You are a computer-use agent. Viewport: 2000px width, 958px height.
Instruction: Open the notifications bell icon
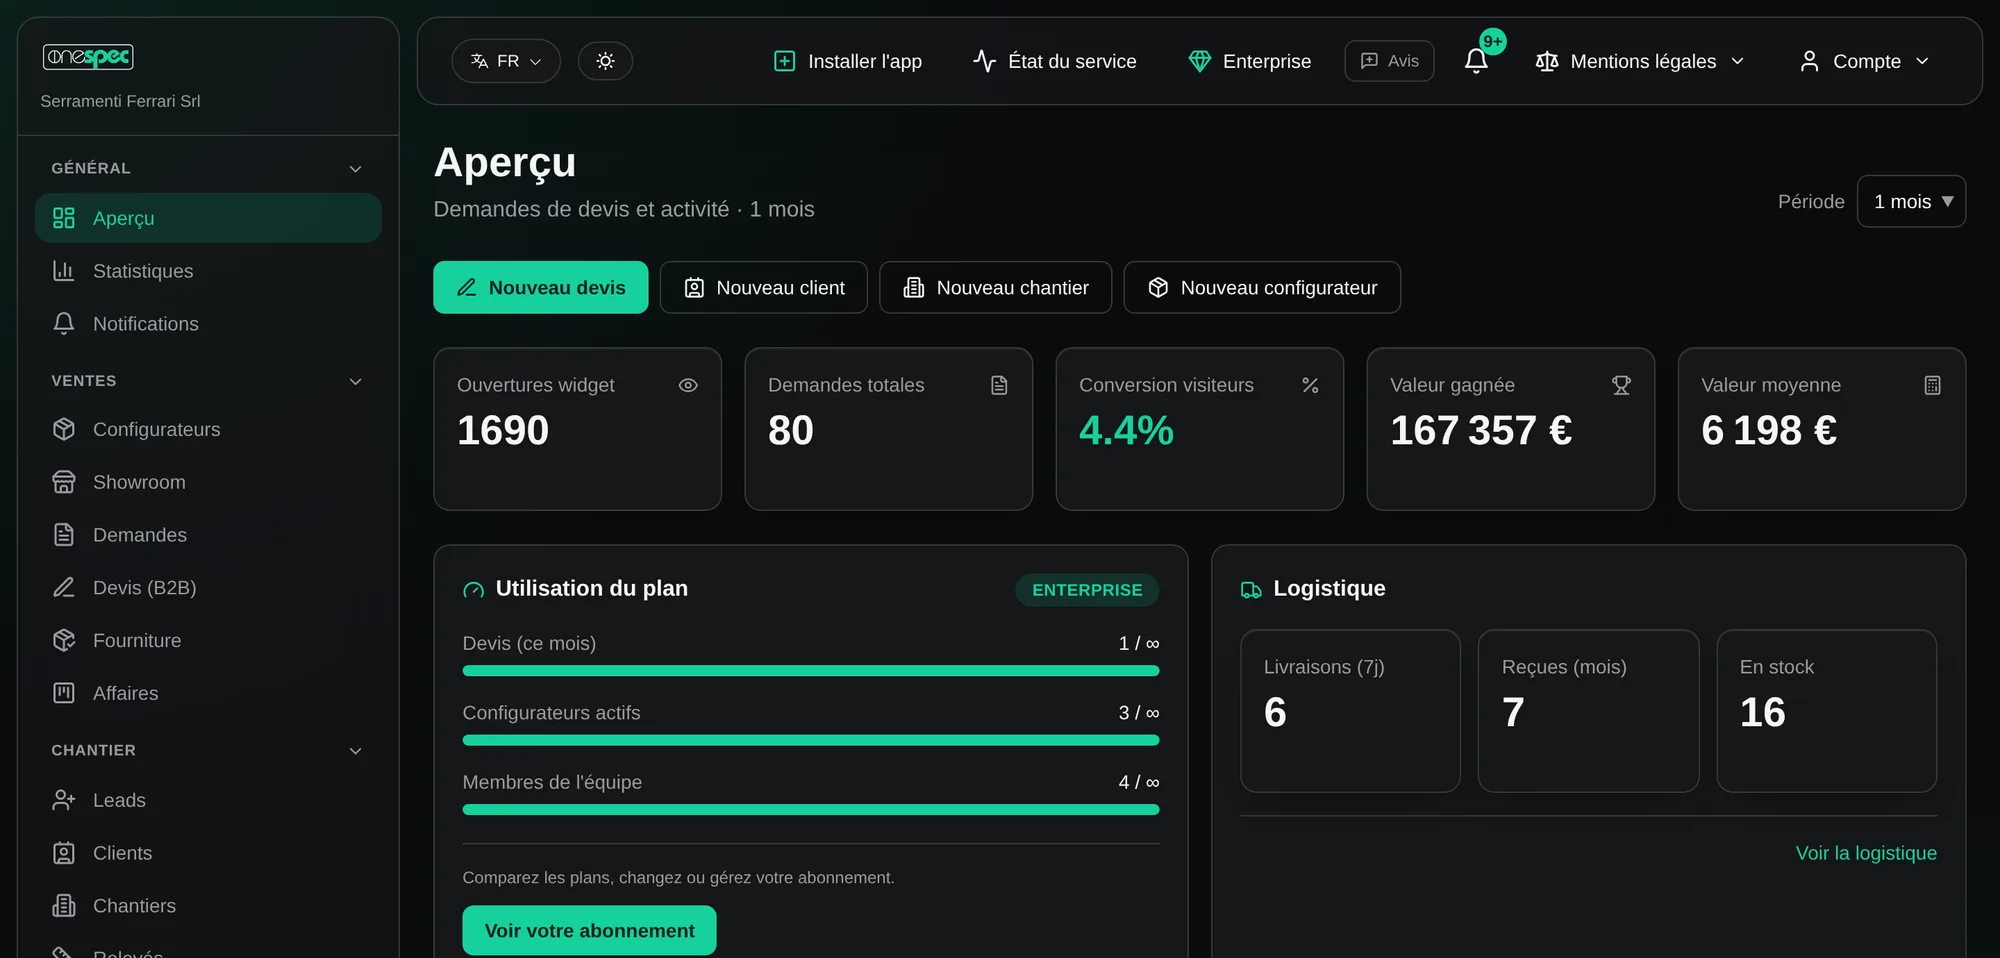[1476, 61]
